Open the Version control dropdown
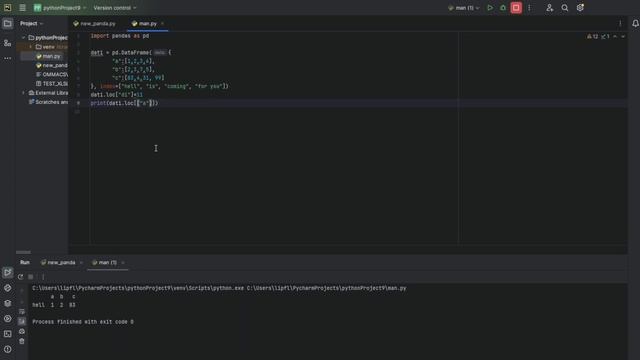This screenshot has width=640, height=360. 115,8
